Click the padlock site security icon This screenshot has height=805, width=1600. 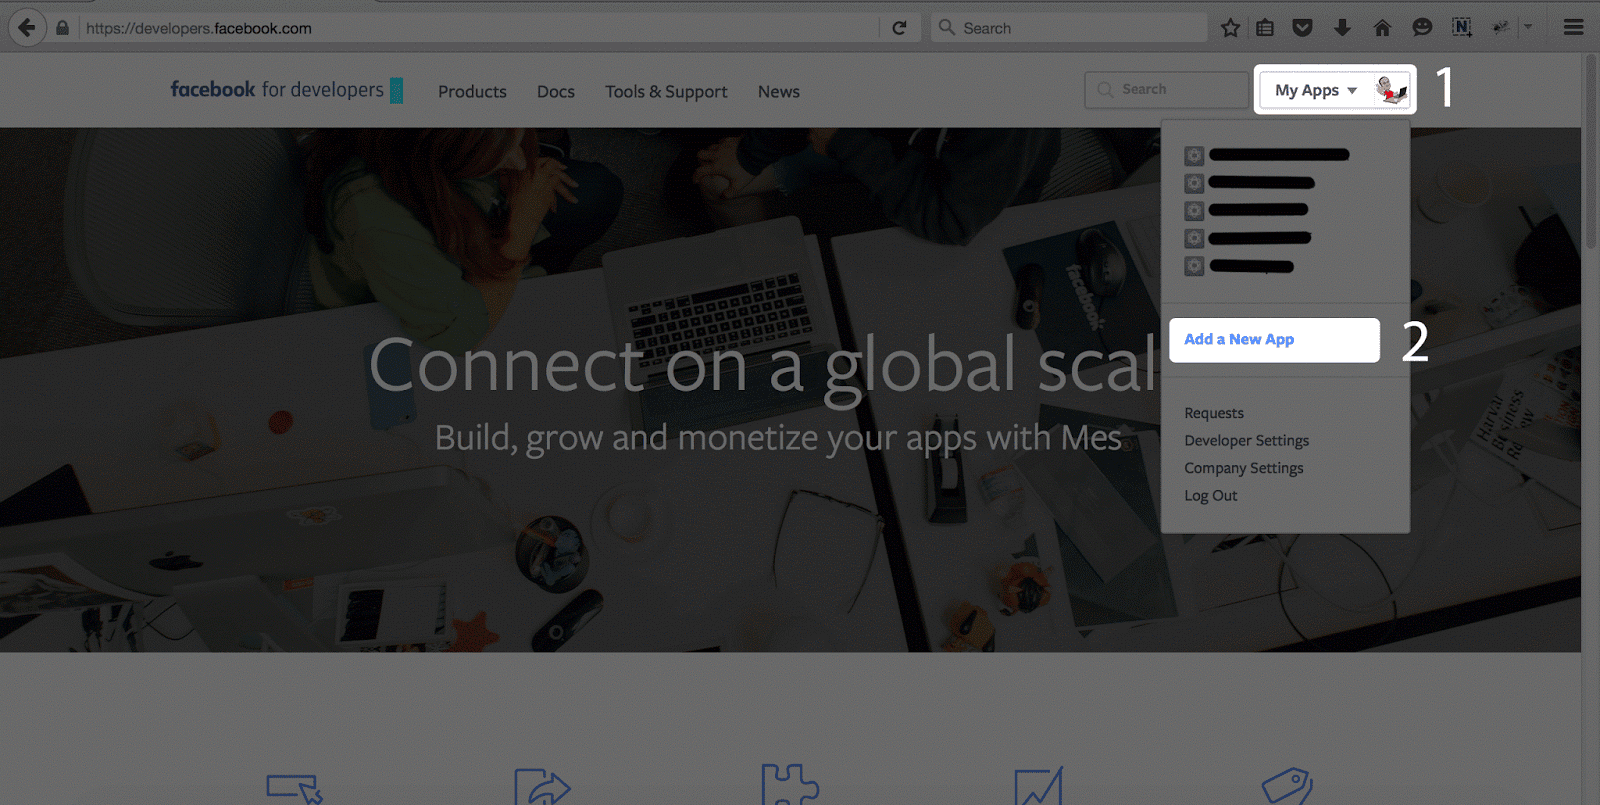62,28
